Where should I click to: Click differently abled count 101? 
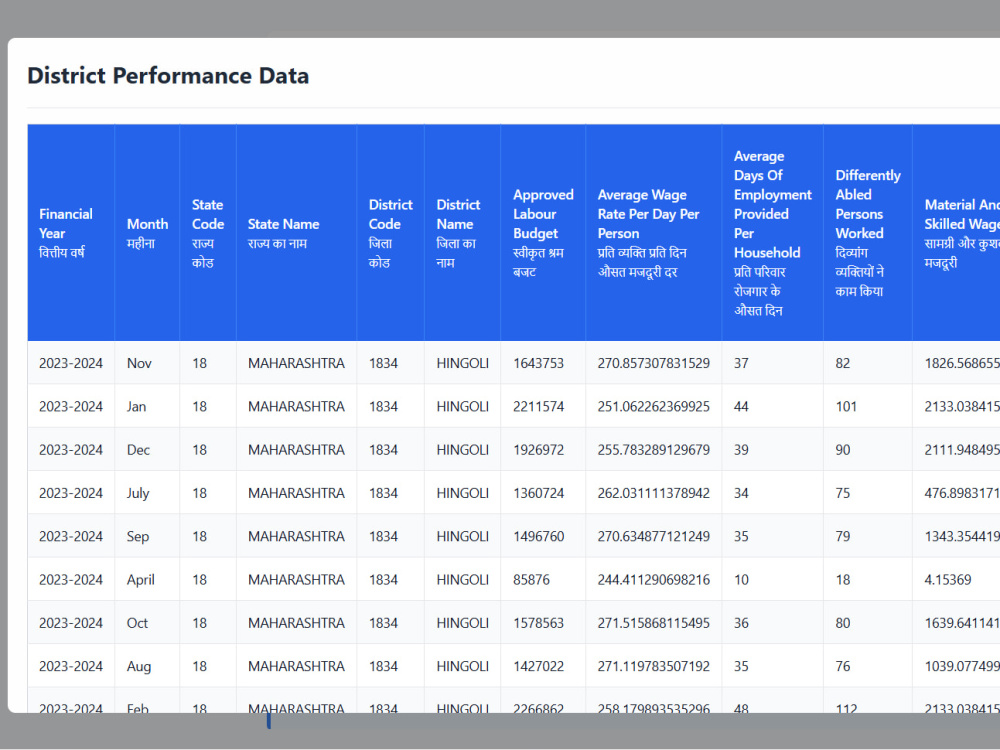click(x=846, y=407)
